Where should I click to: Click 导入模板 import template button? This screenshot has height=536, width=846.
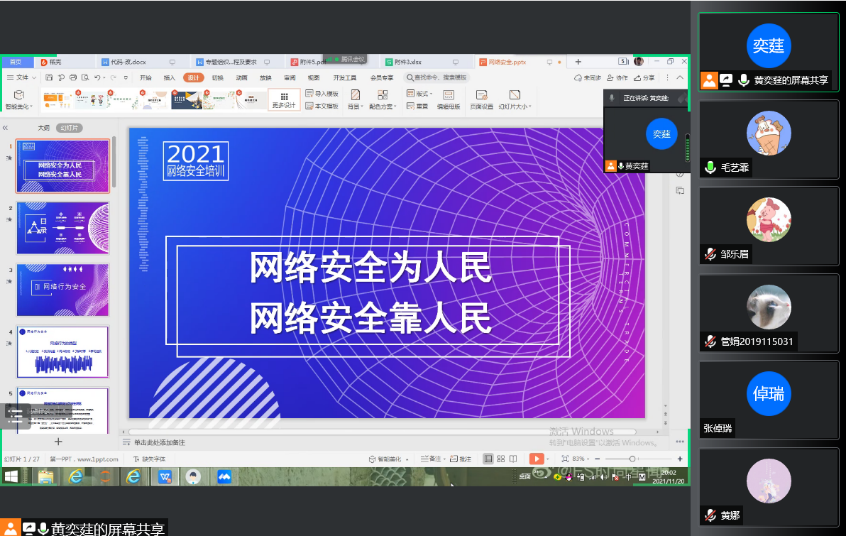322,93
